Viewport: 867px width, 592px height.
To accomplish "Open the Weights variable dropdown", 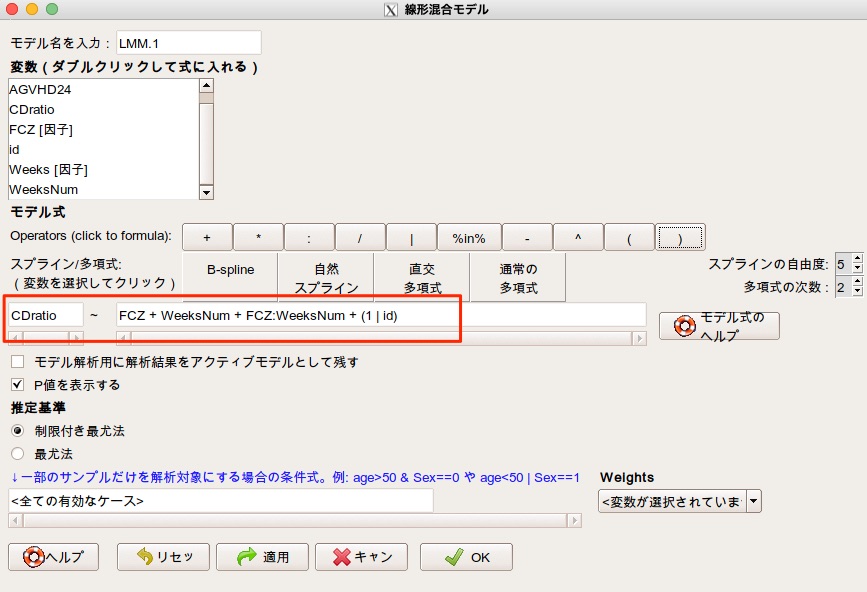I will point(754,501).
